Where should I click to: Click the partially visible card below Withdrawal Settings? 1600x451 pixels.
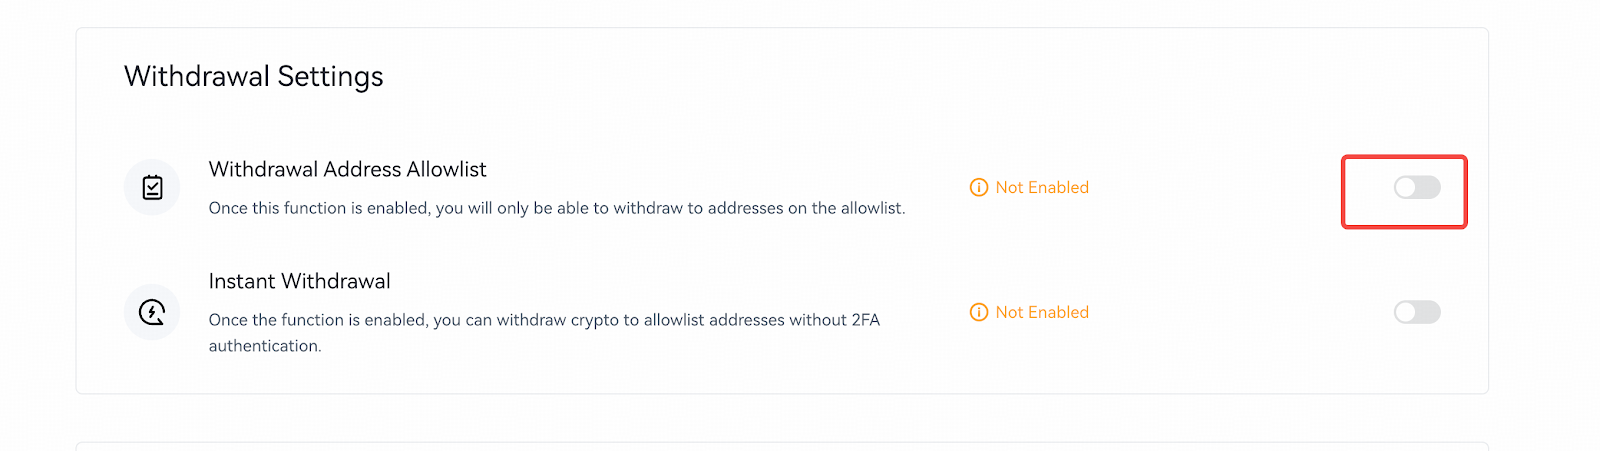click(782, 446)
